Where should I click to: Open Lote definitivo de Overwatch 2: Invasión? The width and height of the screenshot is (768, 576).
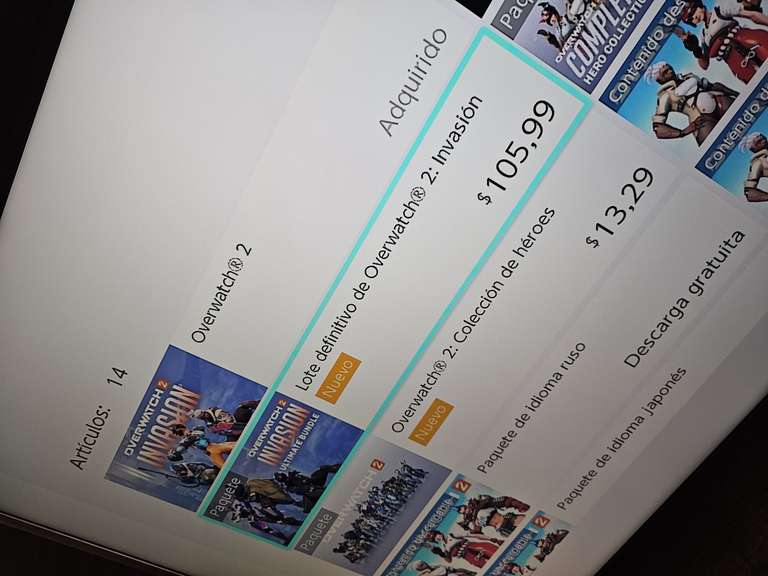click(x=389, y=242)
